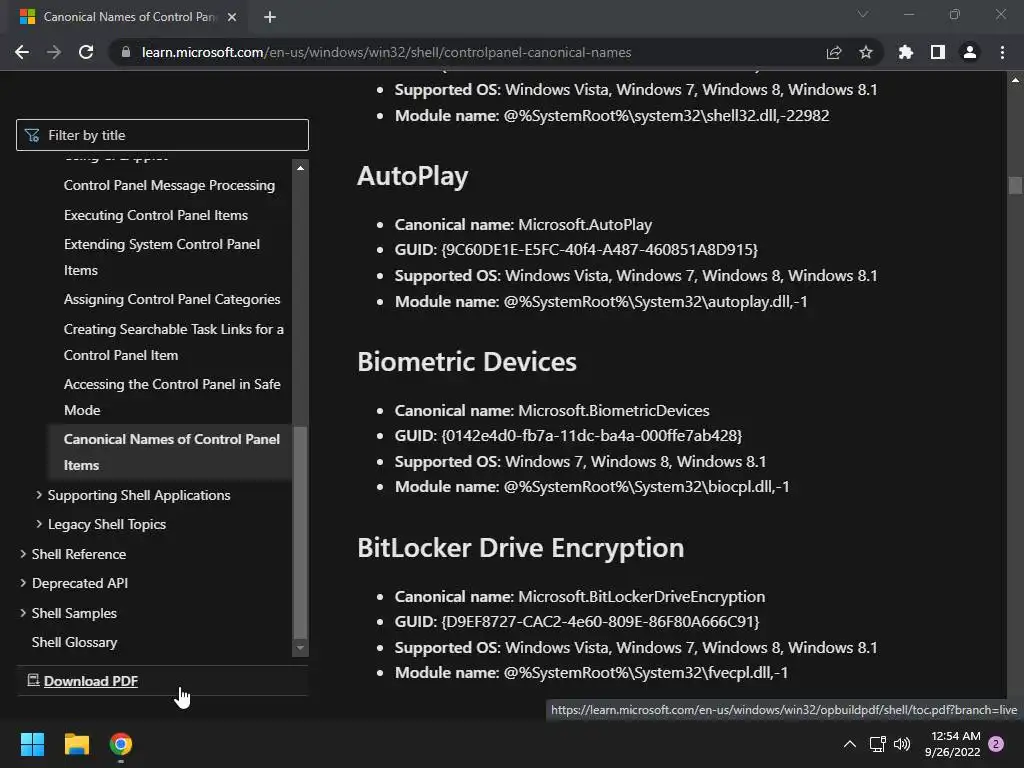Expand the Deprecated API node
Image resolution: width=1024 pixels, height=768 pixels.
[23, 583]
